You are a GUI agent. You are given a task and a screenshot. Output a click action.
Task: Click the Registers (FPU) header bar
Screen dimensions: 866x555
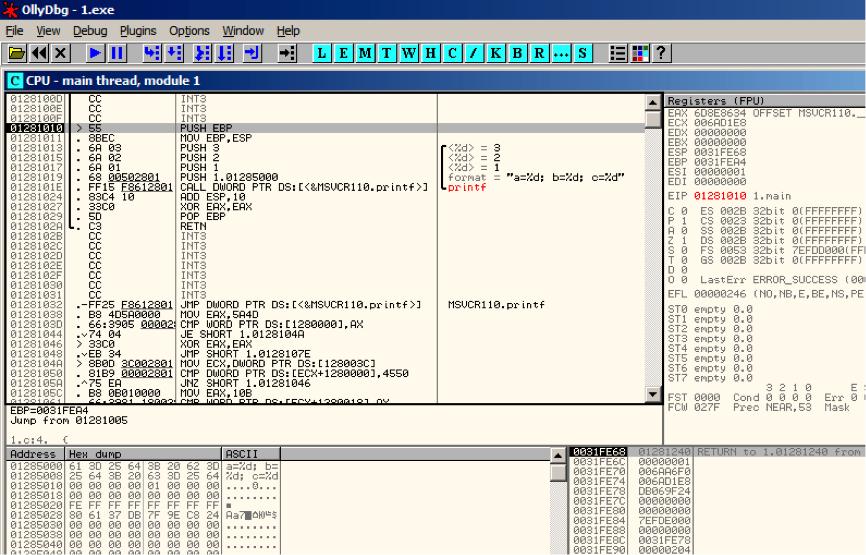click(765, 101)
